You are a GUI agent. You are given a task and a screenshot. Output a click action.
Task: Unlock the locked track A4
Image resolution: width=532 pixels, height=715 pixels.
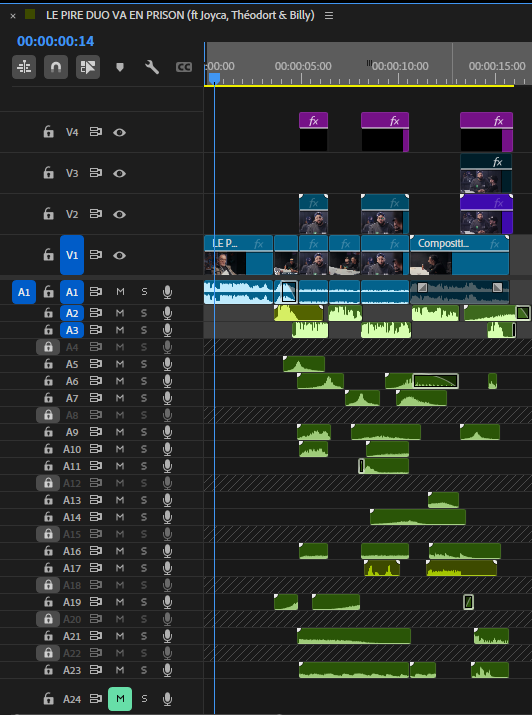[x=48, y=347]
